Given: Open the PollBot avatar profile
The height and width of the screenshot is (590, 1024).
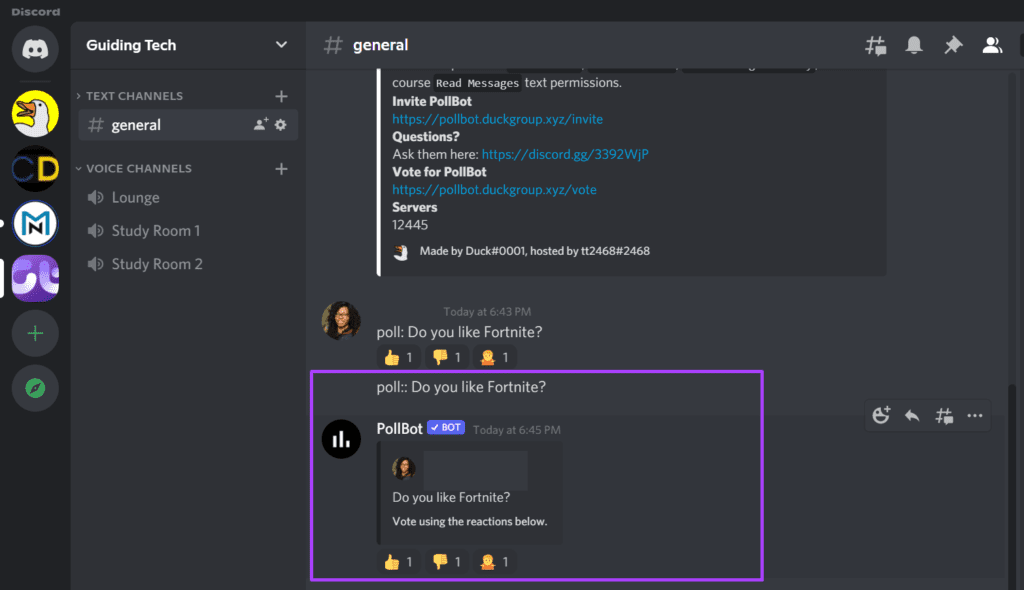Looking at the screenshot, I should pyautogui.click(x=341, y=439).
